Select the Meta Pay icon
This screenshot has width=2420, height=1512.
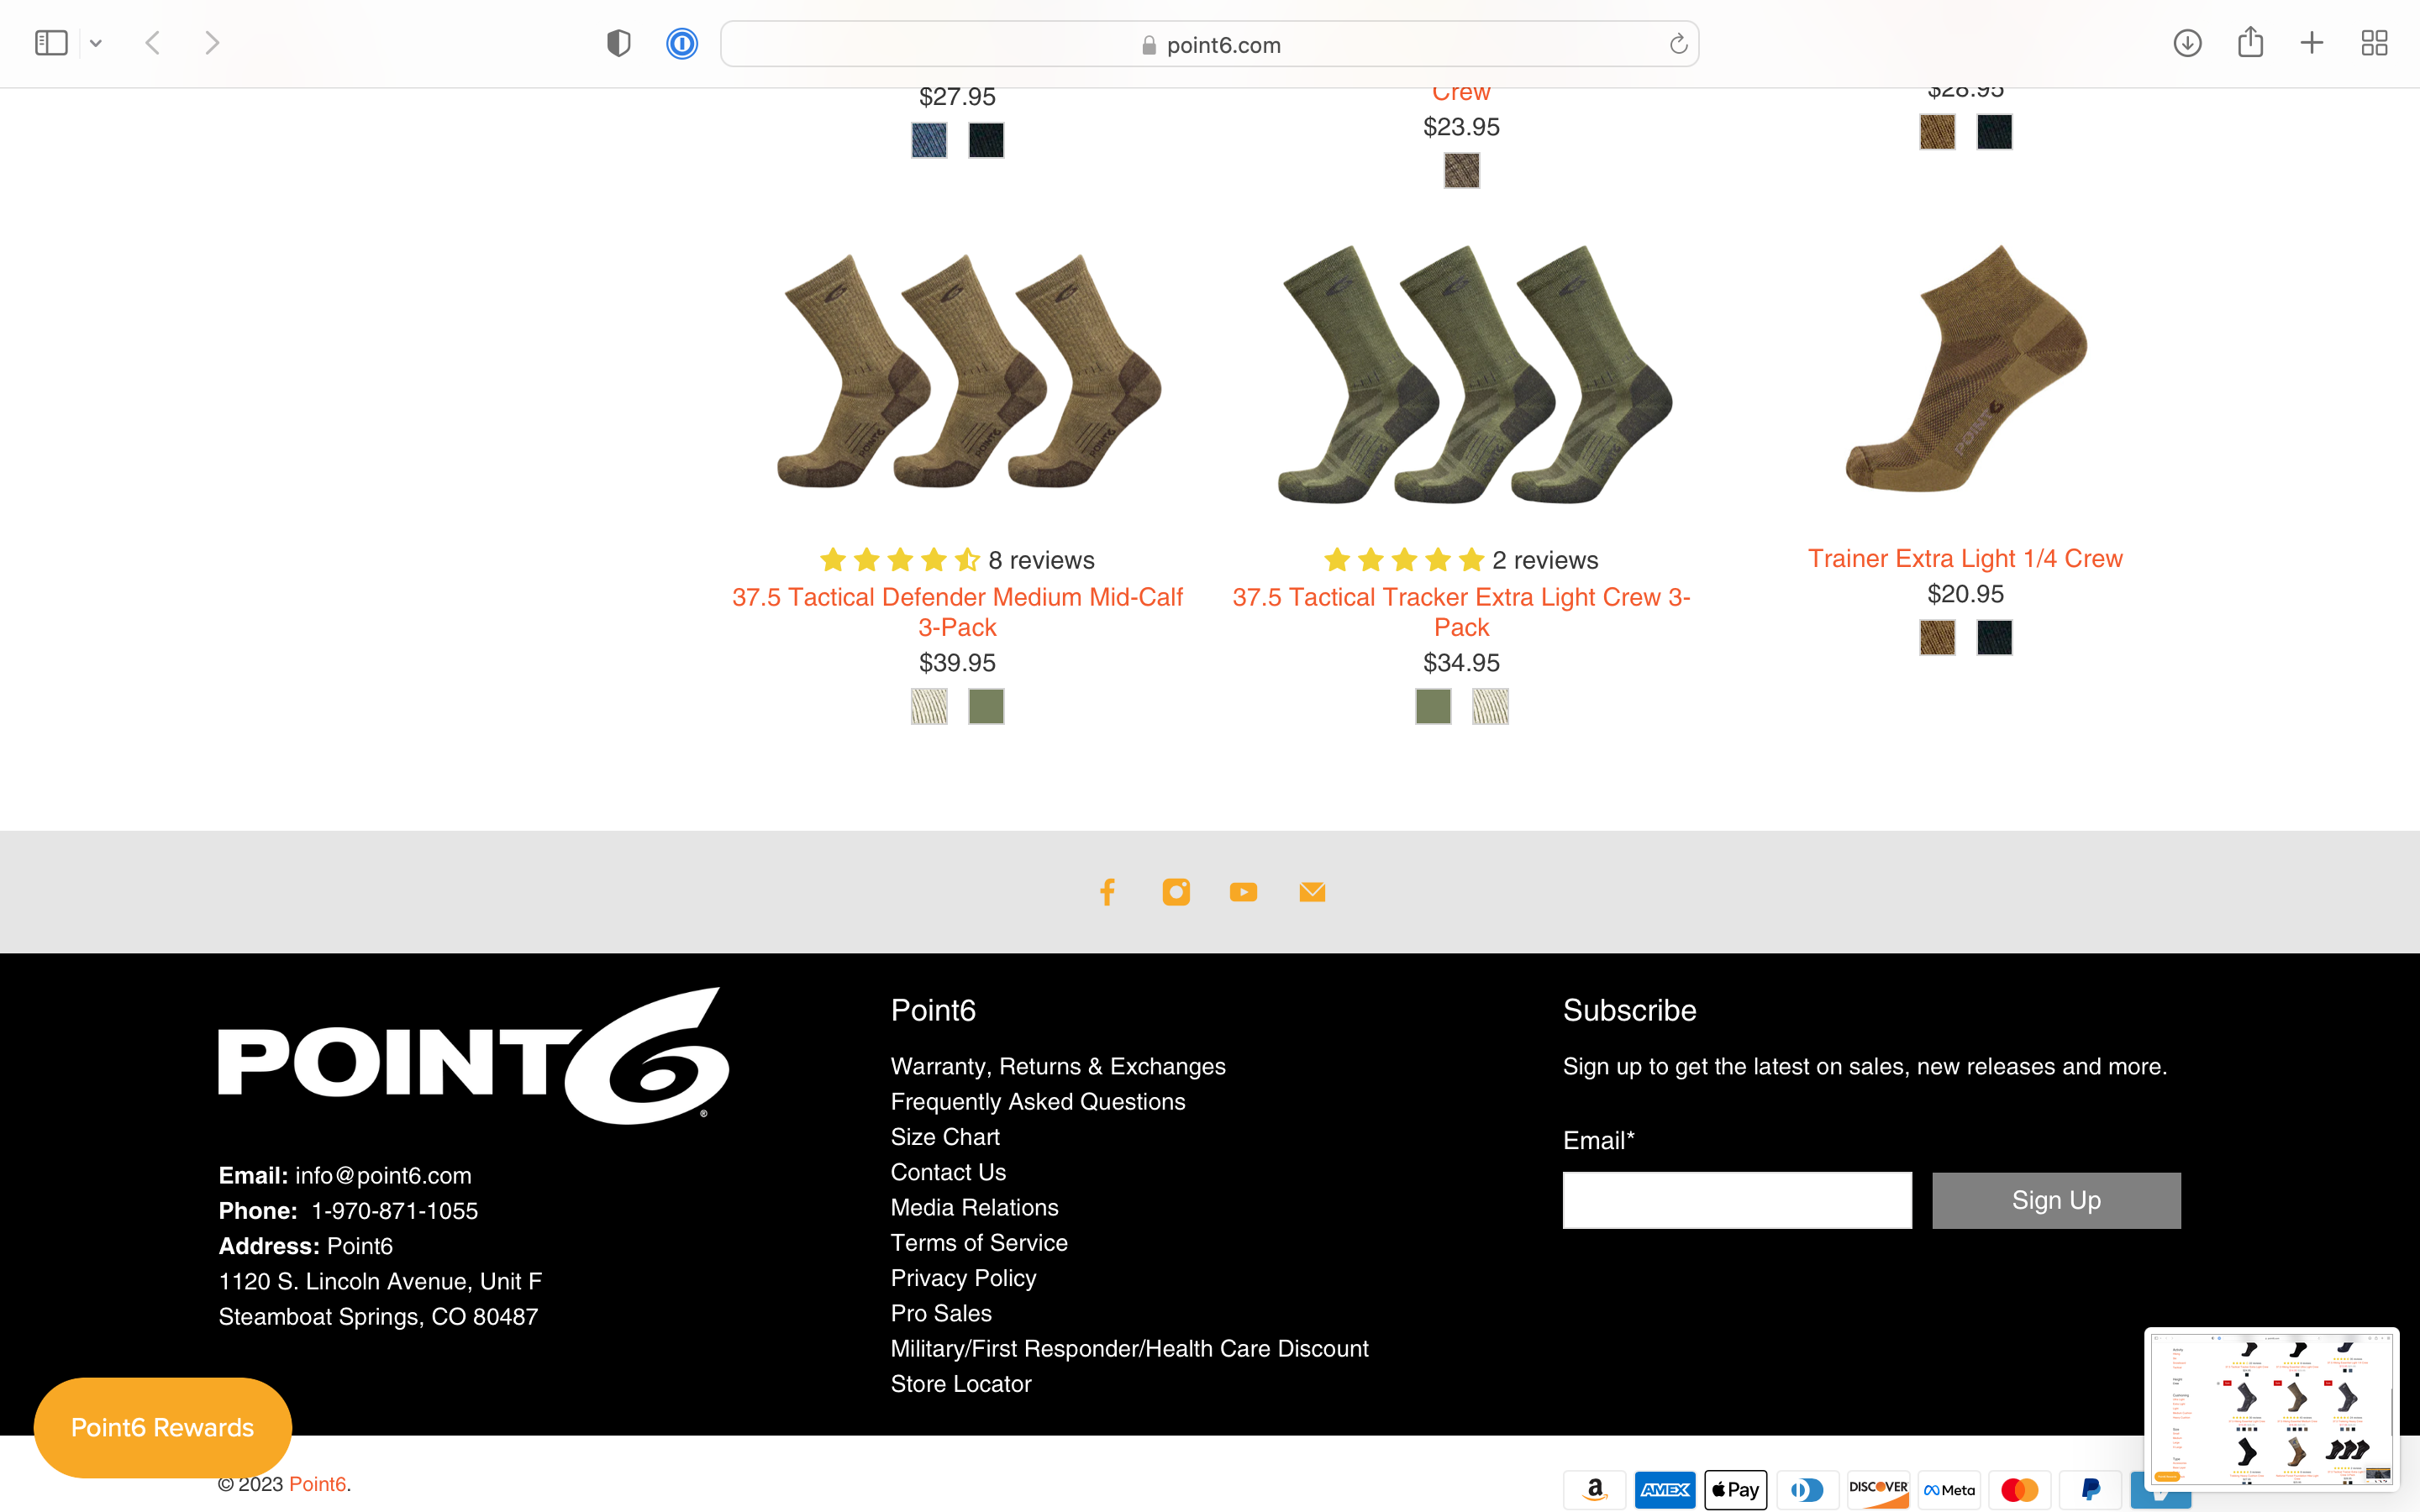1949,1490
